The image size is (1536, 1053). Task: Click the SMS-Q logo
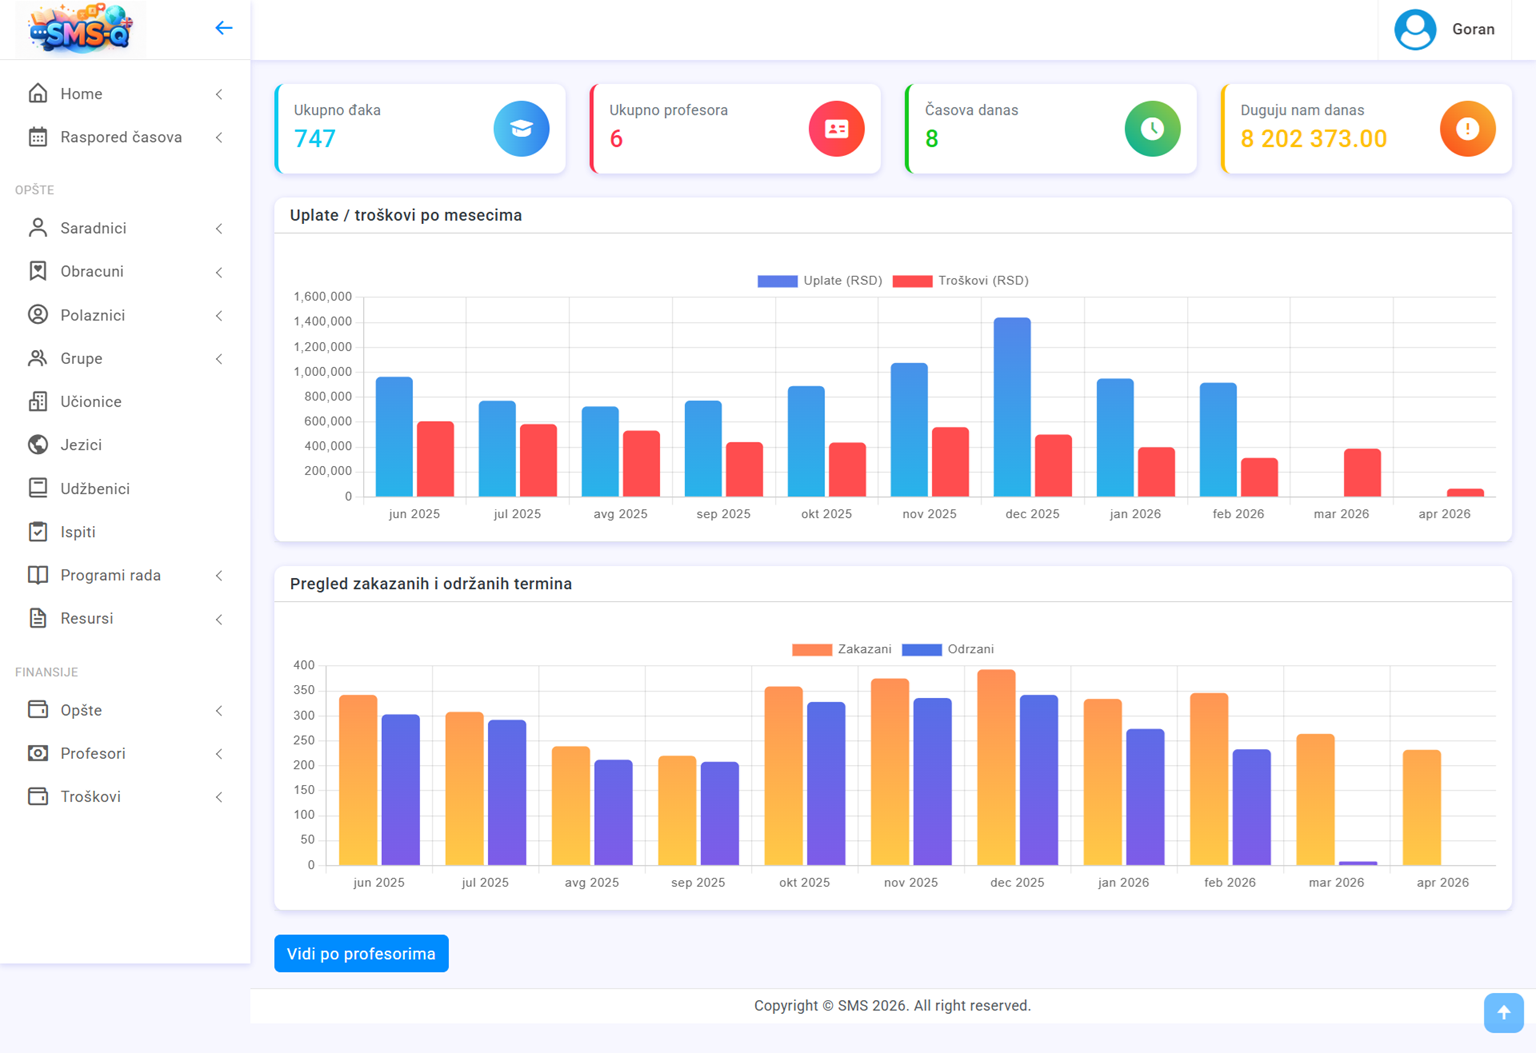coord(81,28)
